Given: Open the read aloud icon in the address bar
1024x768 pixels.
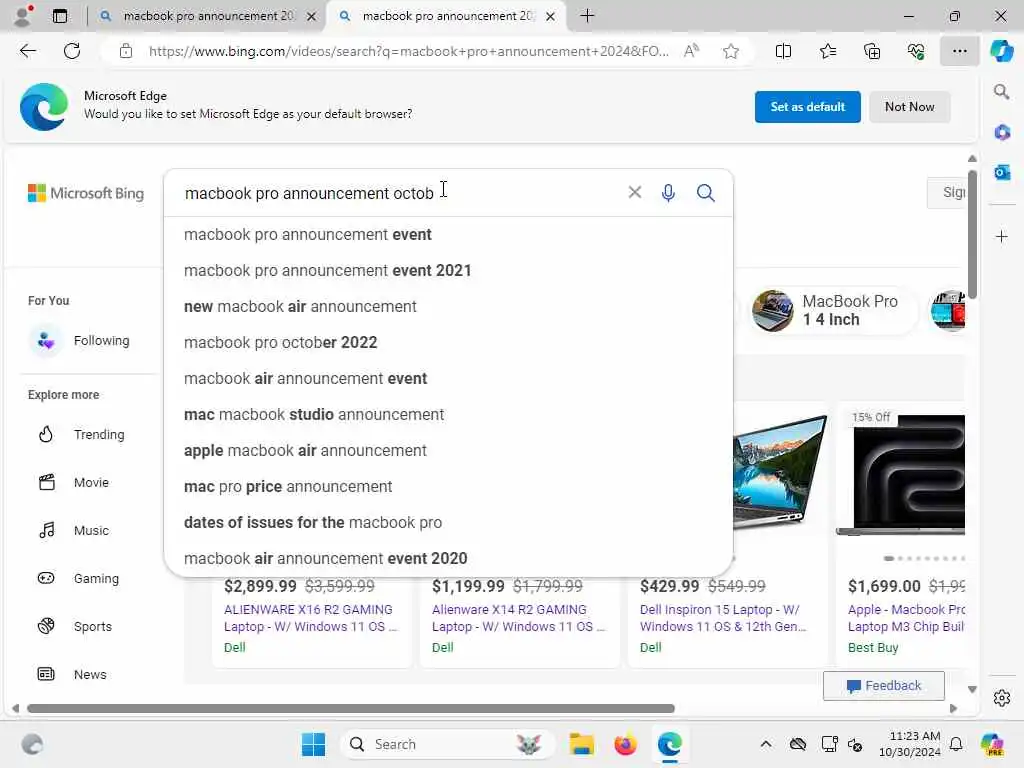Looking at the screenshot, I should click(x=691, y=51).
